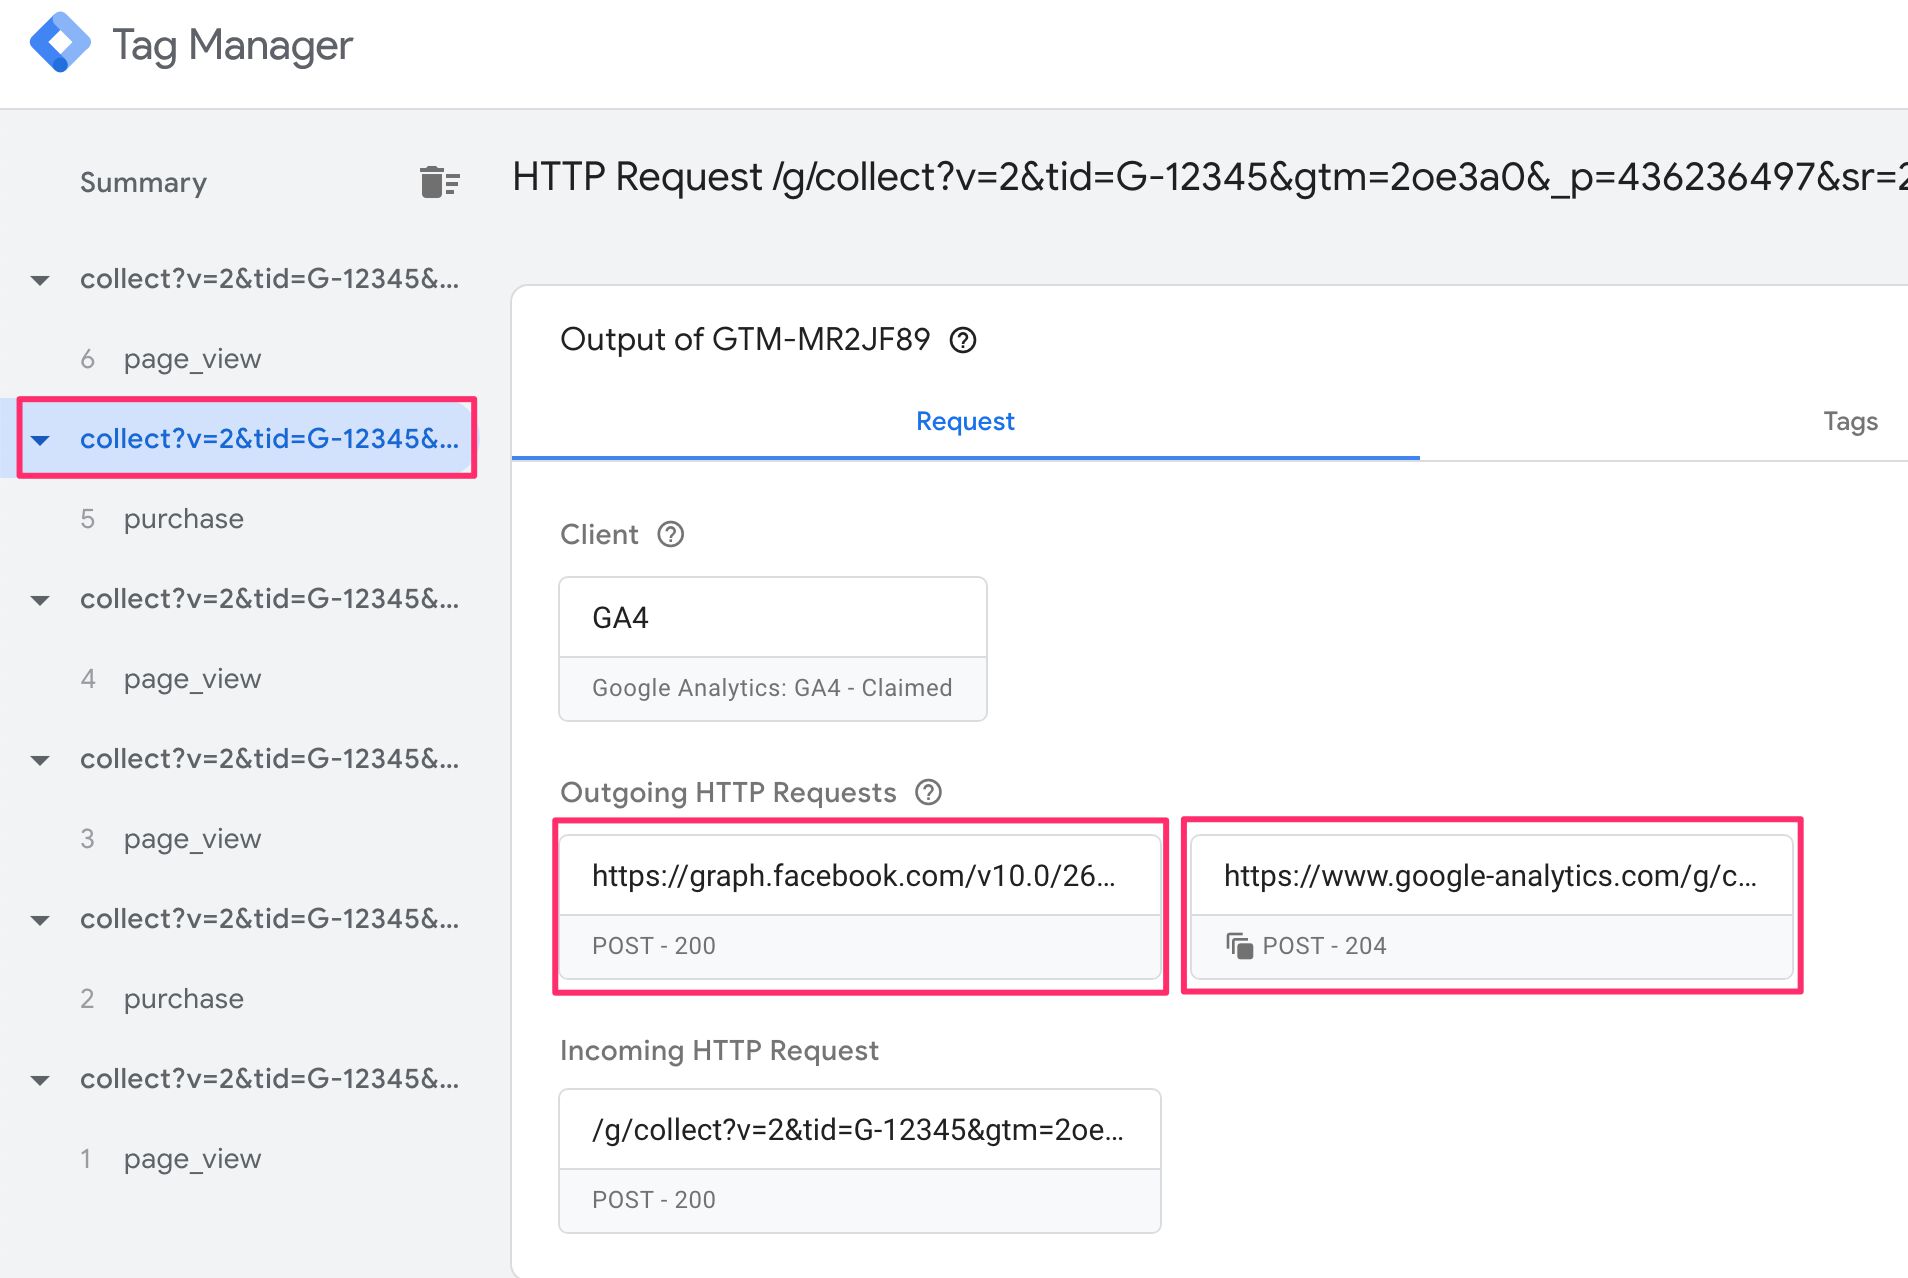Open the incoming /g/collect request card
The width and height of the screenshot is (1908, 1278).
coord(860,1161)
